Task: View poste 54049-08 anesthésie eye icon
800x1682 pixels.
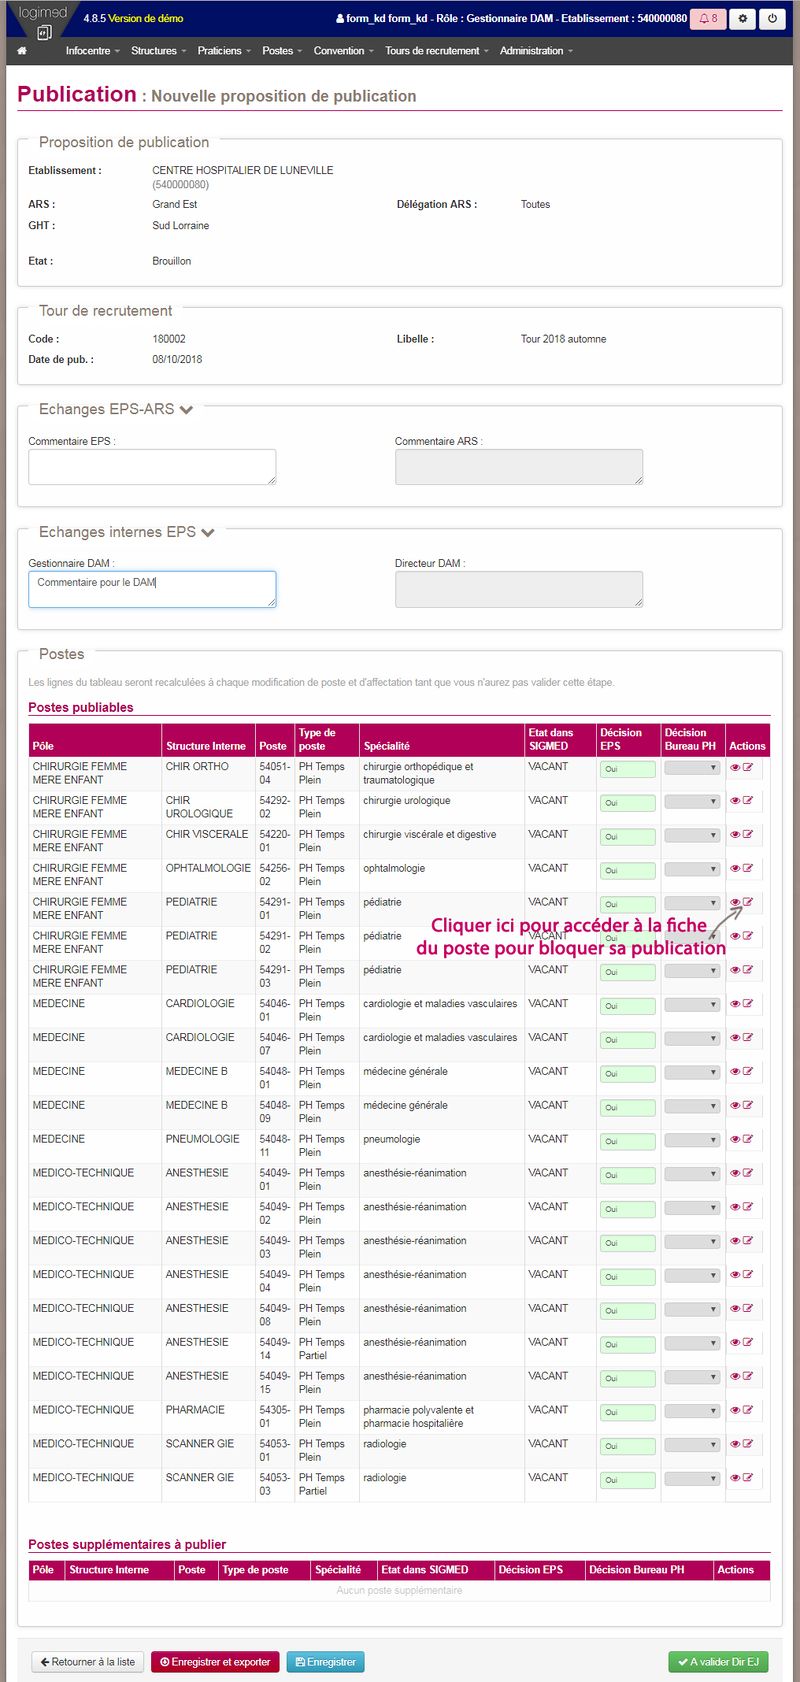Action: click(735, 1309)
